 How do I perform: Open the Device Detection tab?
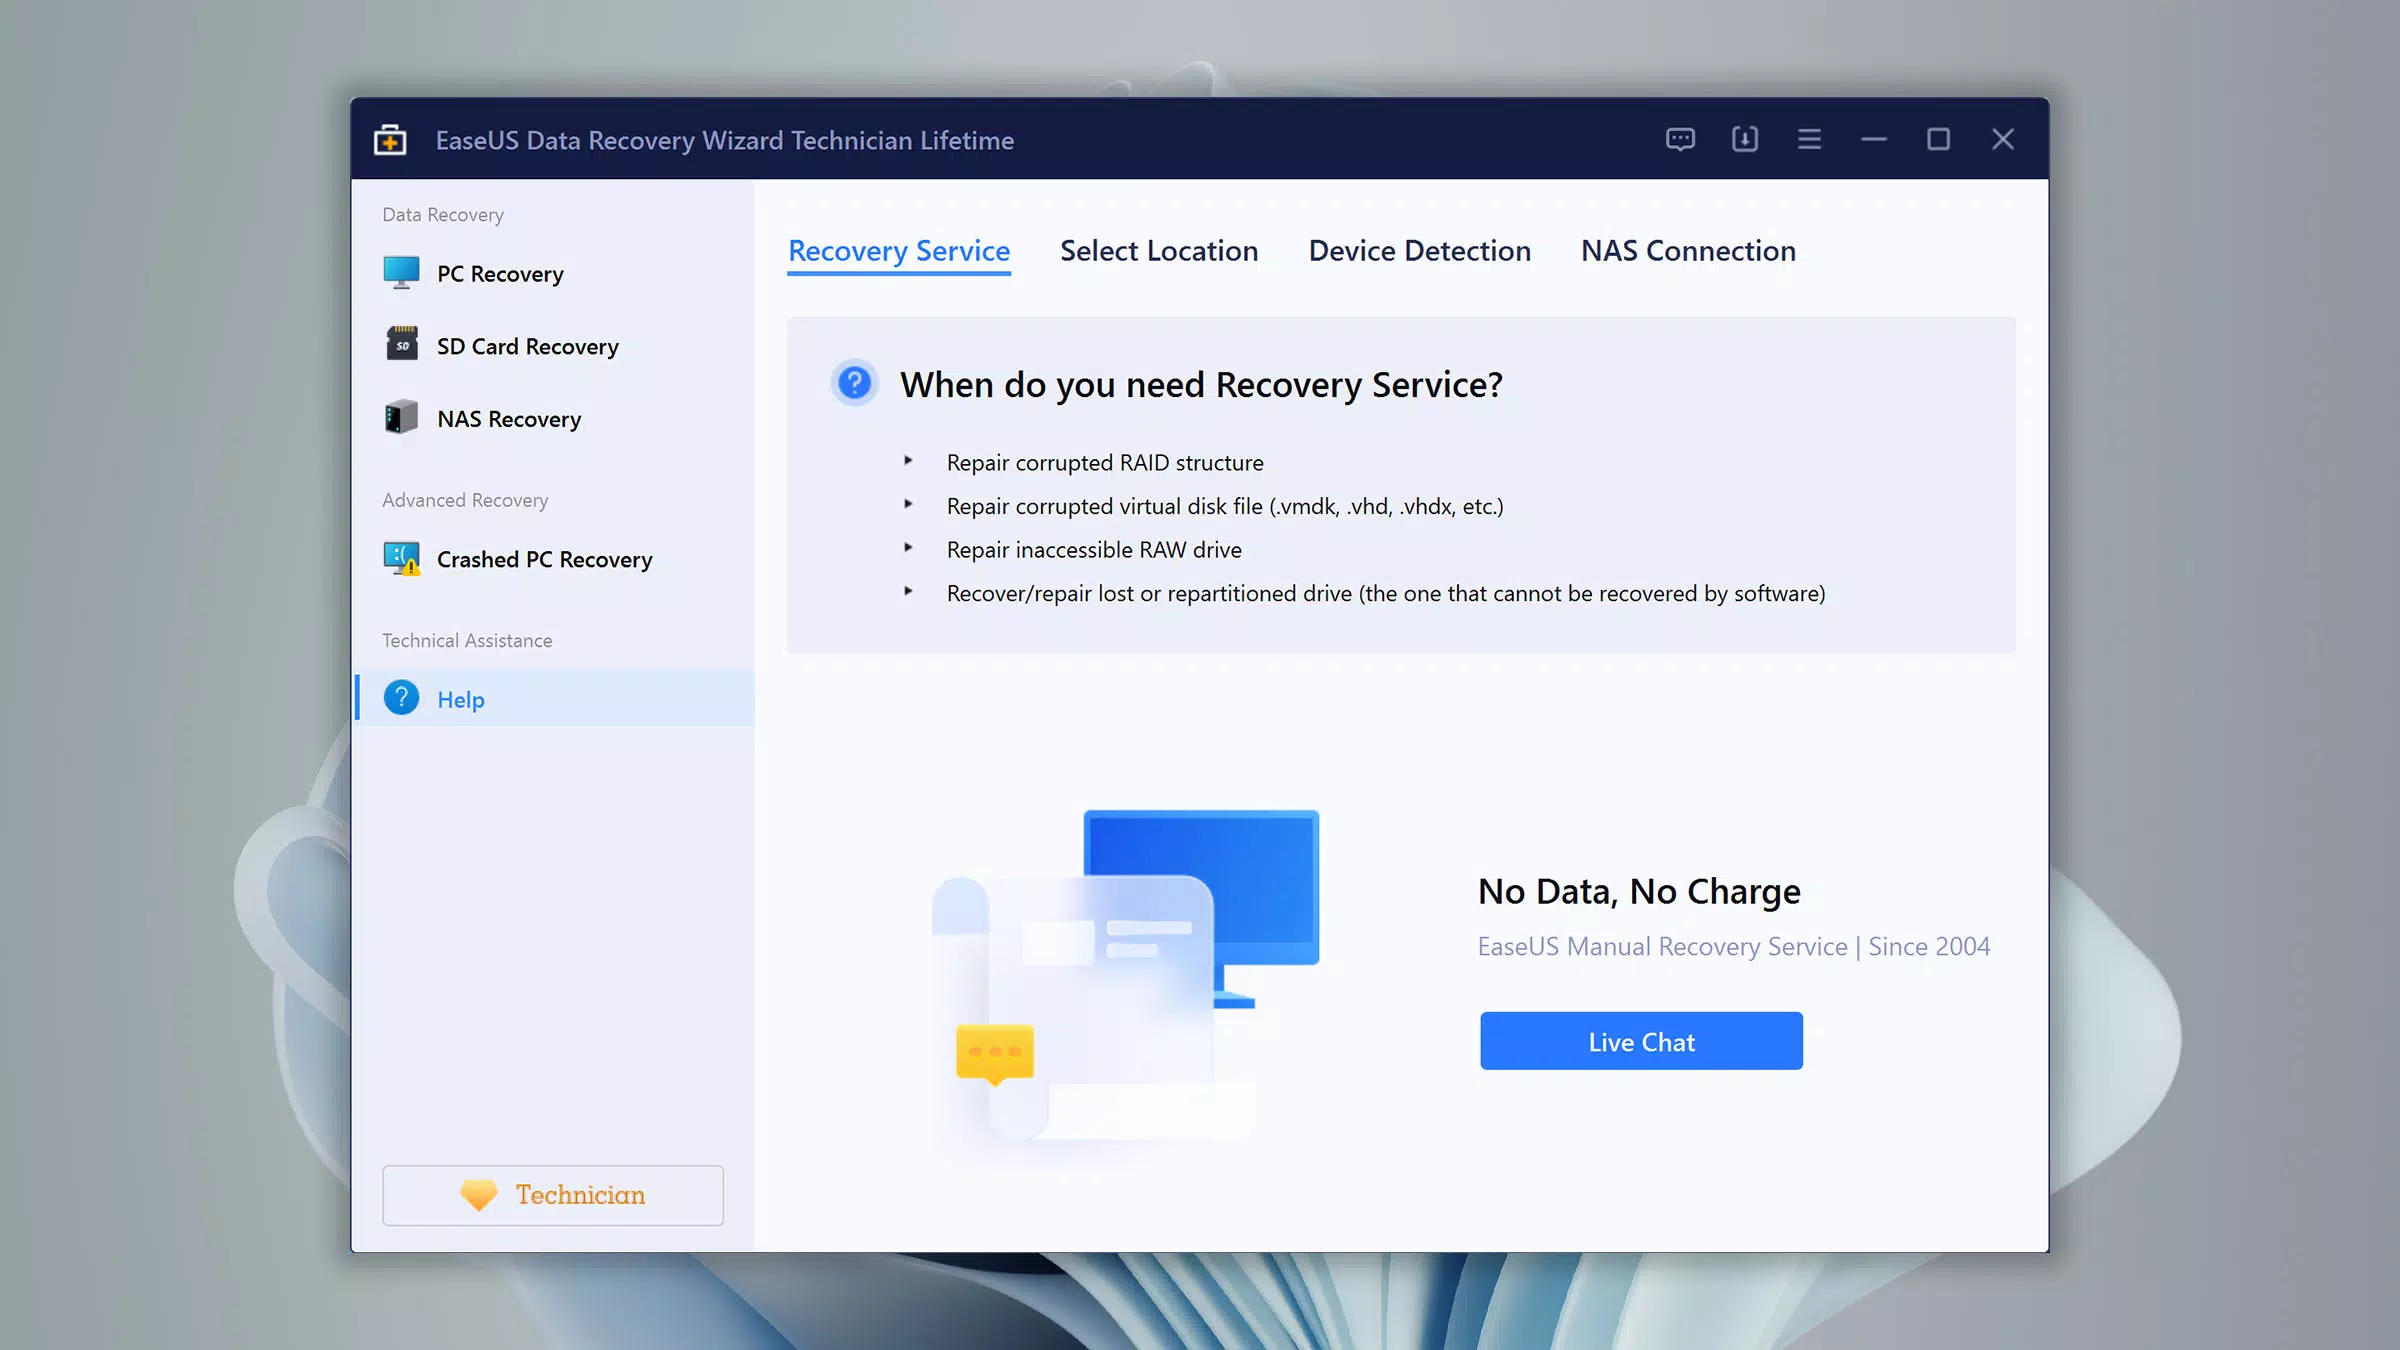1420,251
